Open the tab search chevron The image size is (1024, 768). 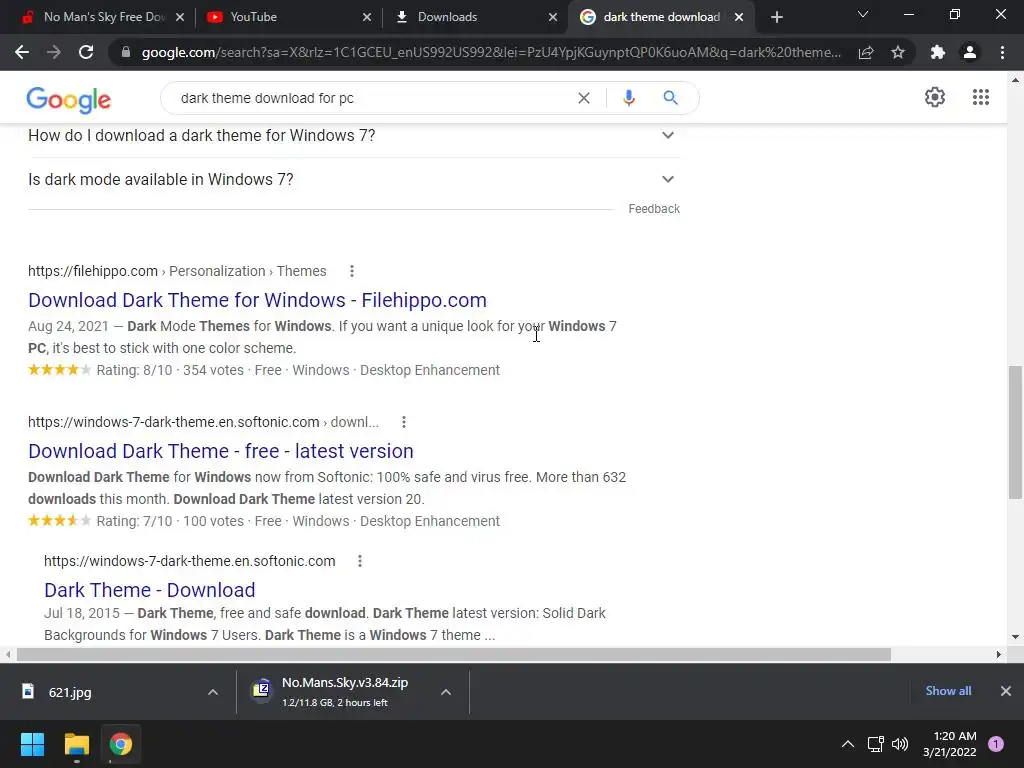click(x=863, y=14)
